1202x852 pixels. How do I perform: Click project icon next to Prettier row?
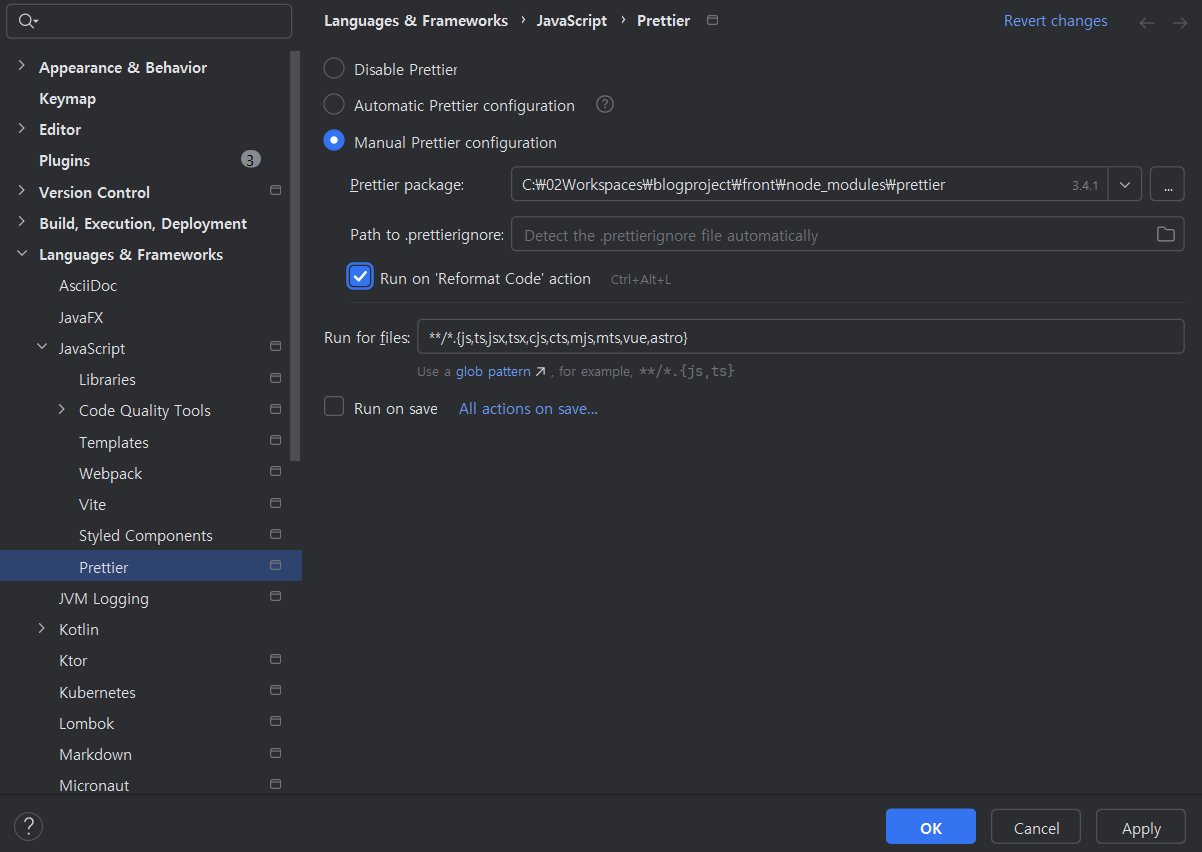pyautogui.click(x=276, y=566)
